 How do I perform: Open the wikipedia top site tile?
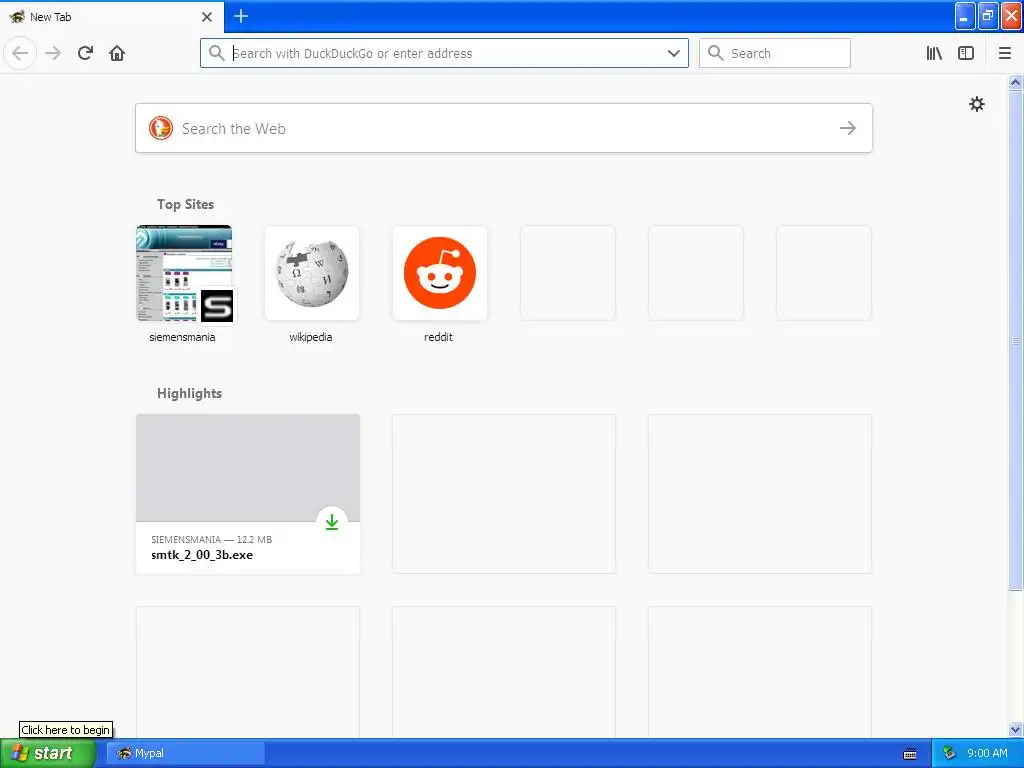tap(312, 273)
